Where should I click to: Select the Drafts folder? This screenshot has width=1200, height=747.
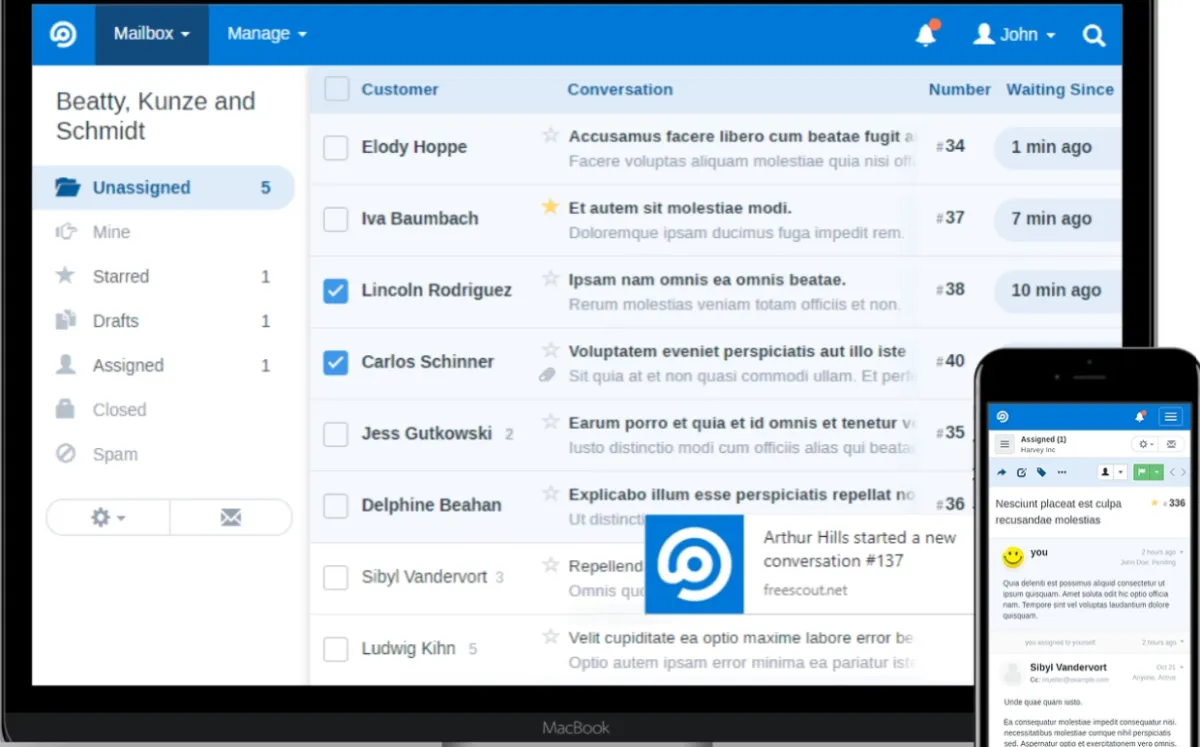coord(164,321)
